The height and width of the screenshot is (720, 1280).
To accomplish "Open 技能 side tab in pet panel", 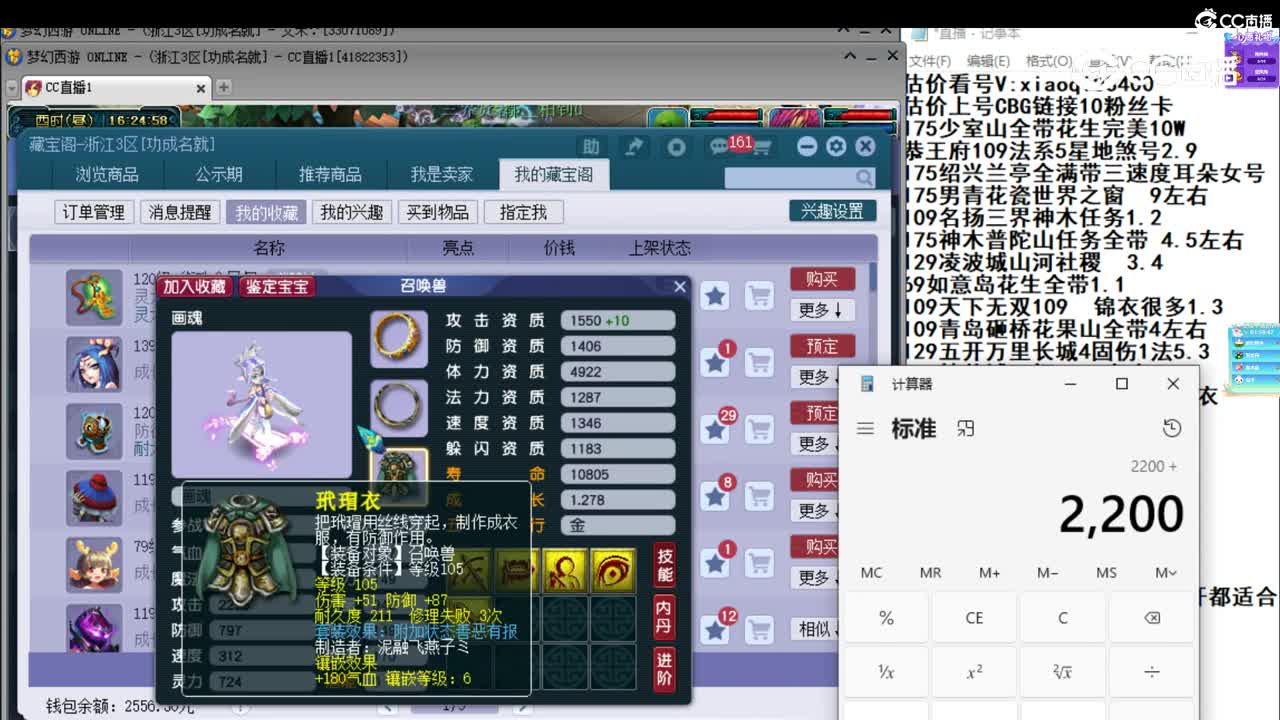I will coord(665,567).
